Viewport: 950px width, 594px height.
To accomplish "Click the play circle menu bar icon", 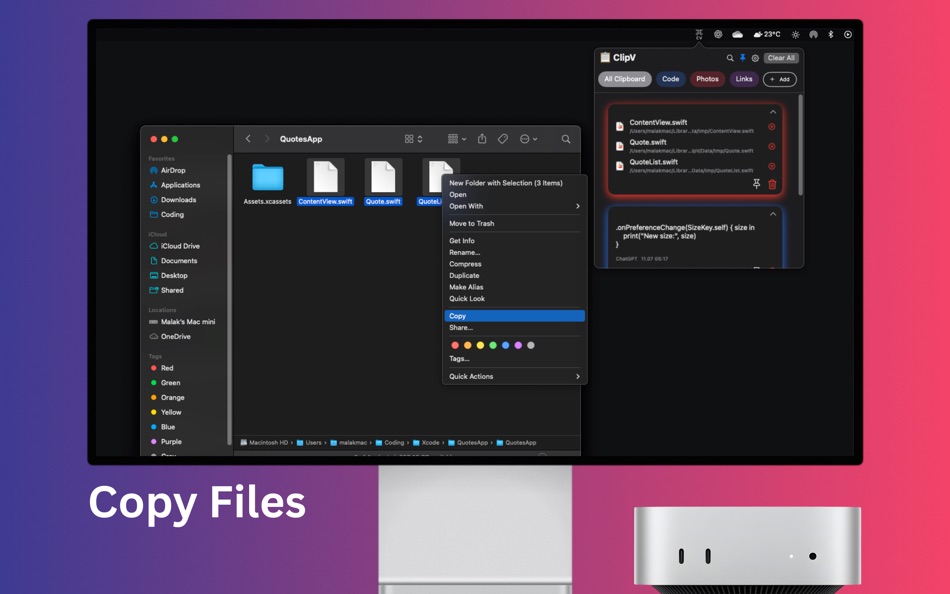I will coord(848,35).
